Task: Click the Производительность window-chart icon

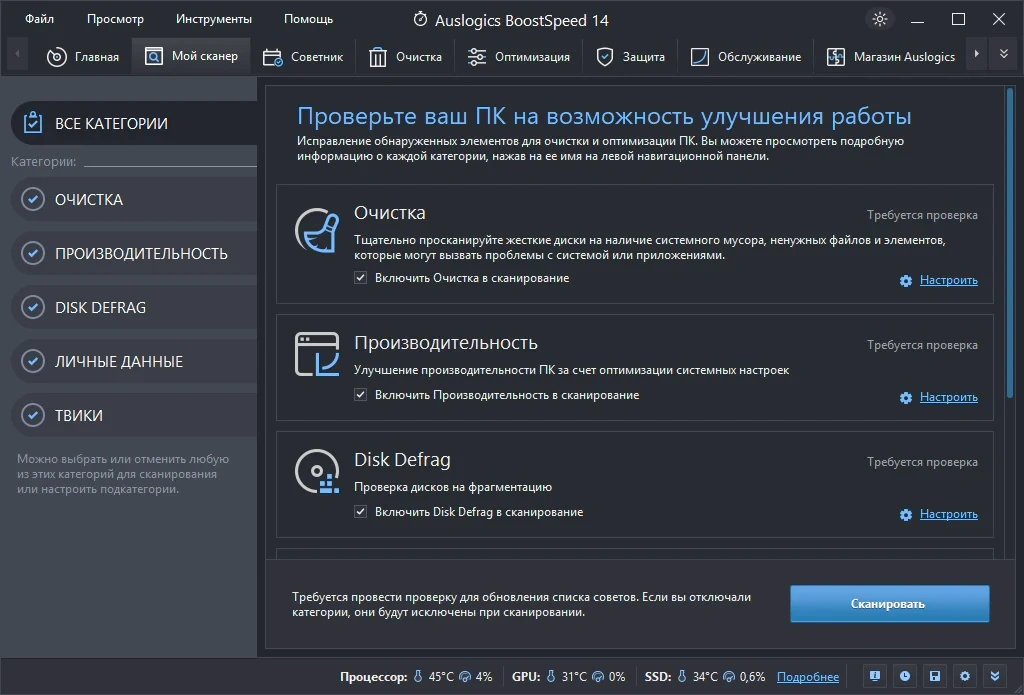Action: (317, 354)
